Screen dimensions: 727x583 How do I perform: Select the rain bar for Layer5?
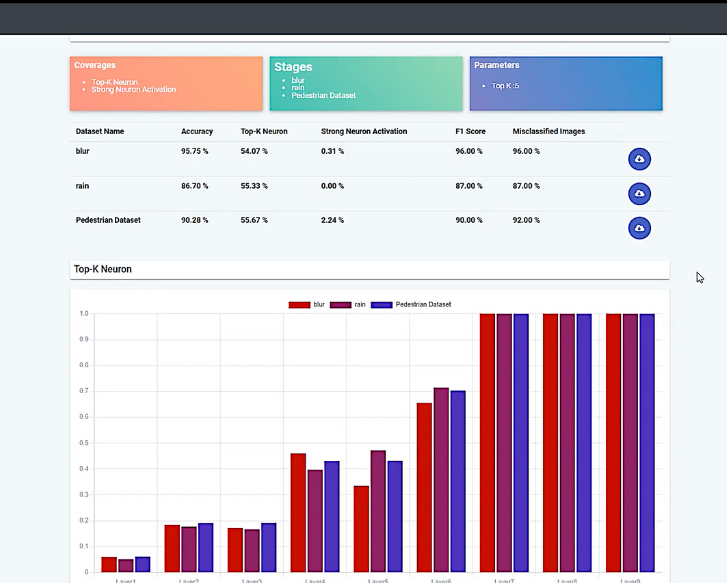(x=378, y=511)
